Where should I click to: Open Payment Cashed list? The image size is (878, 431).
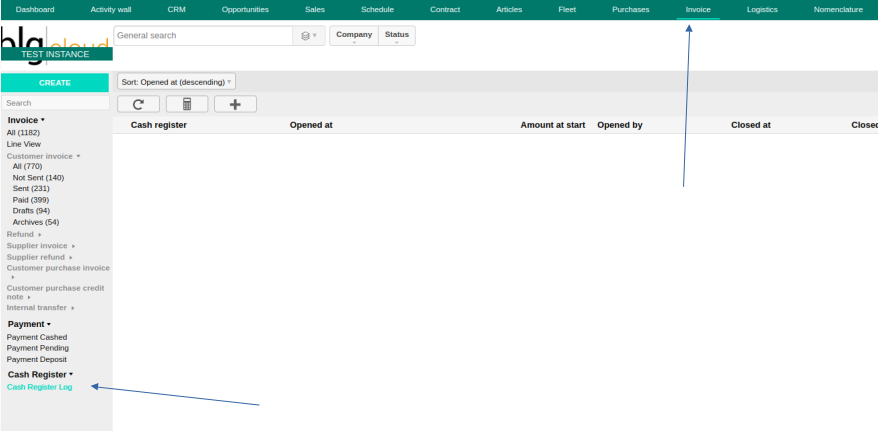pyautogui.click(x=37, y=337)
